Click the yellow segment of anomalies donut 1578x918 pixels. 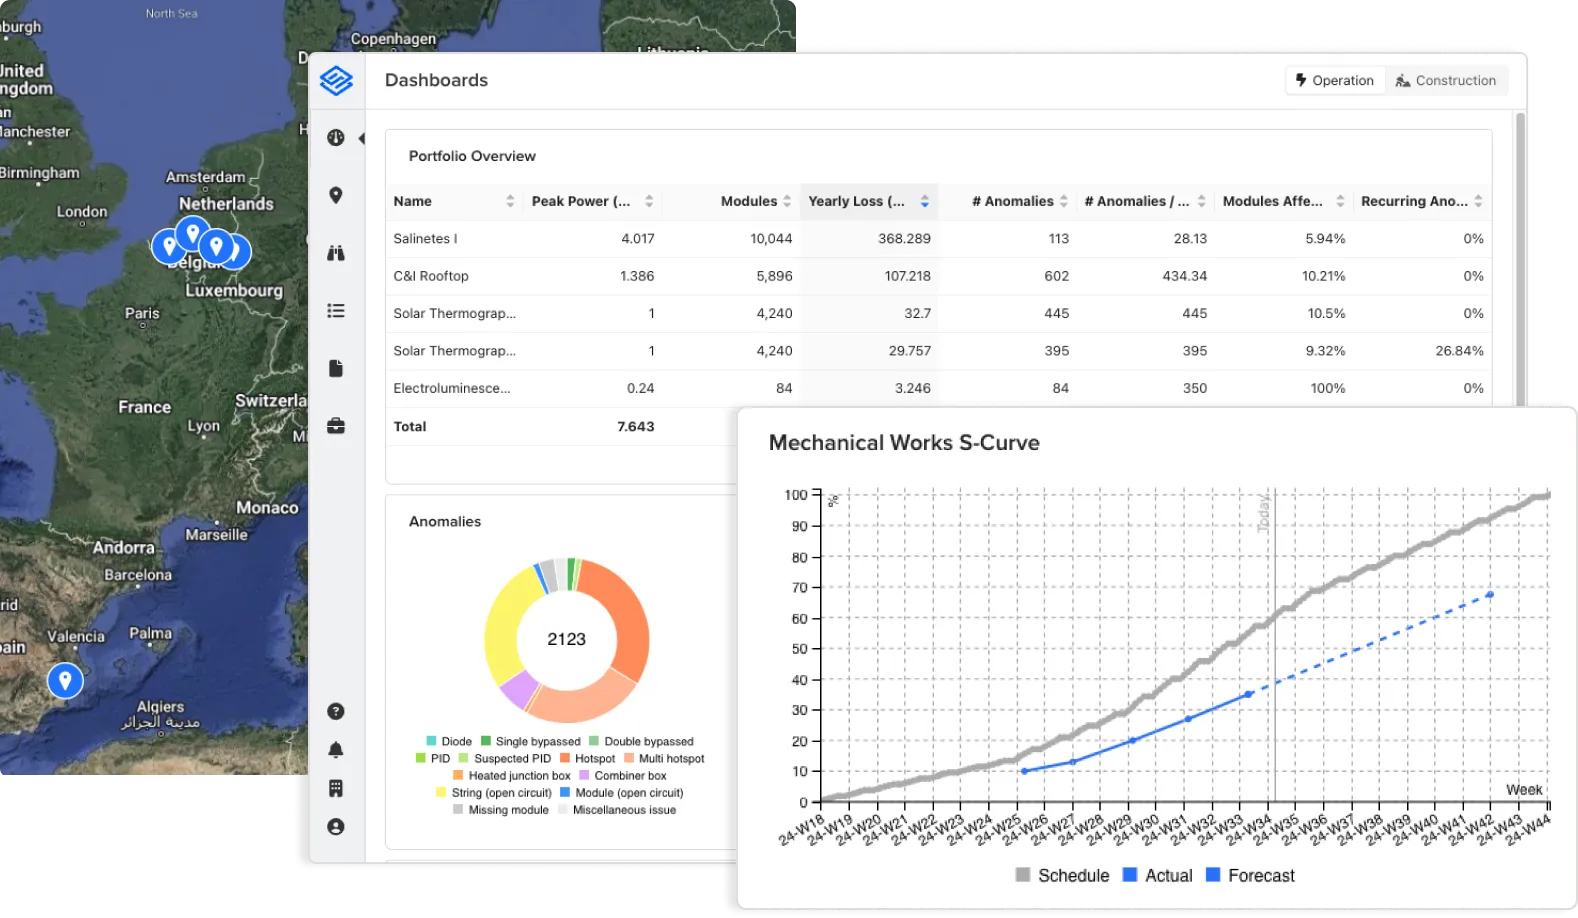[x=504, y=625]
